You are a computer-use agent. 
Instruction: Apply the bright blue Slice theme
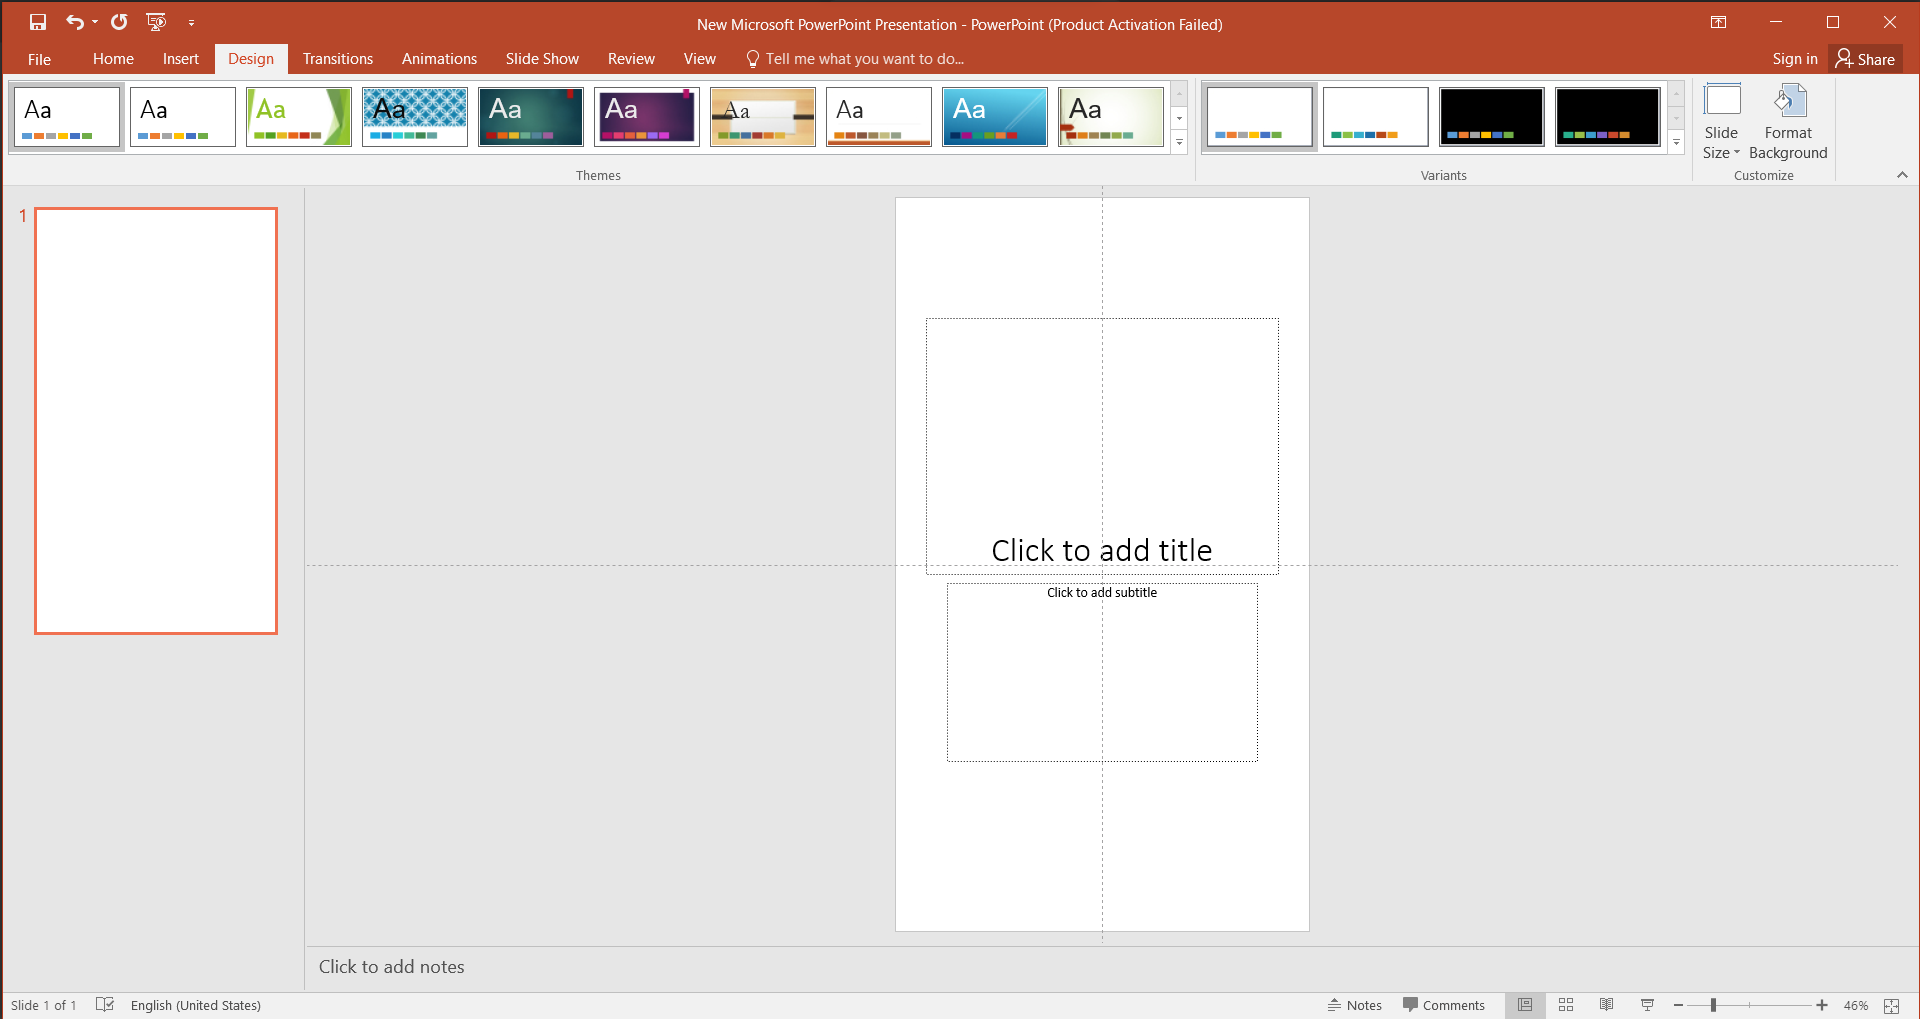coord(995,117)
